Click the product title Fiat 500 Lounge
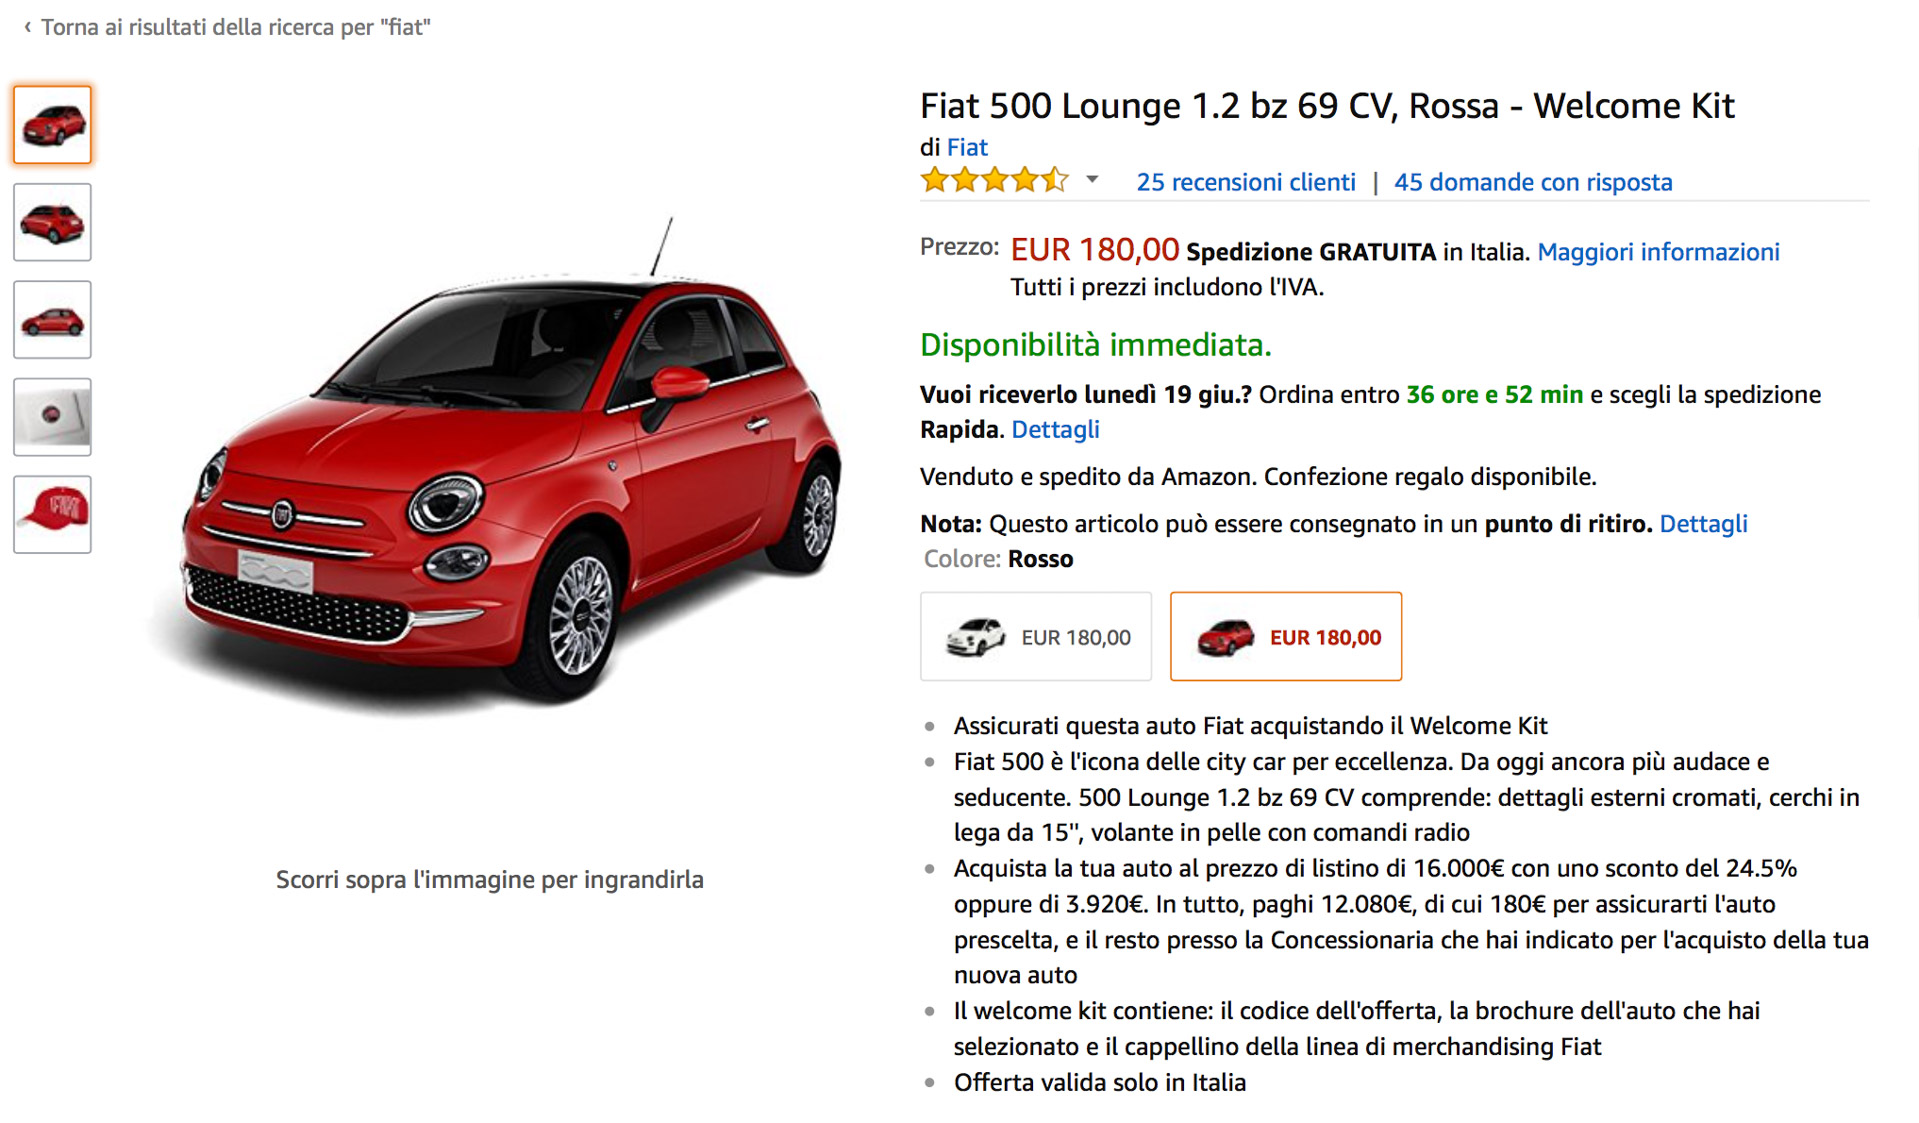 1327,105
